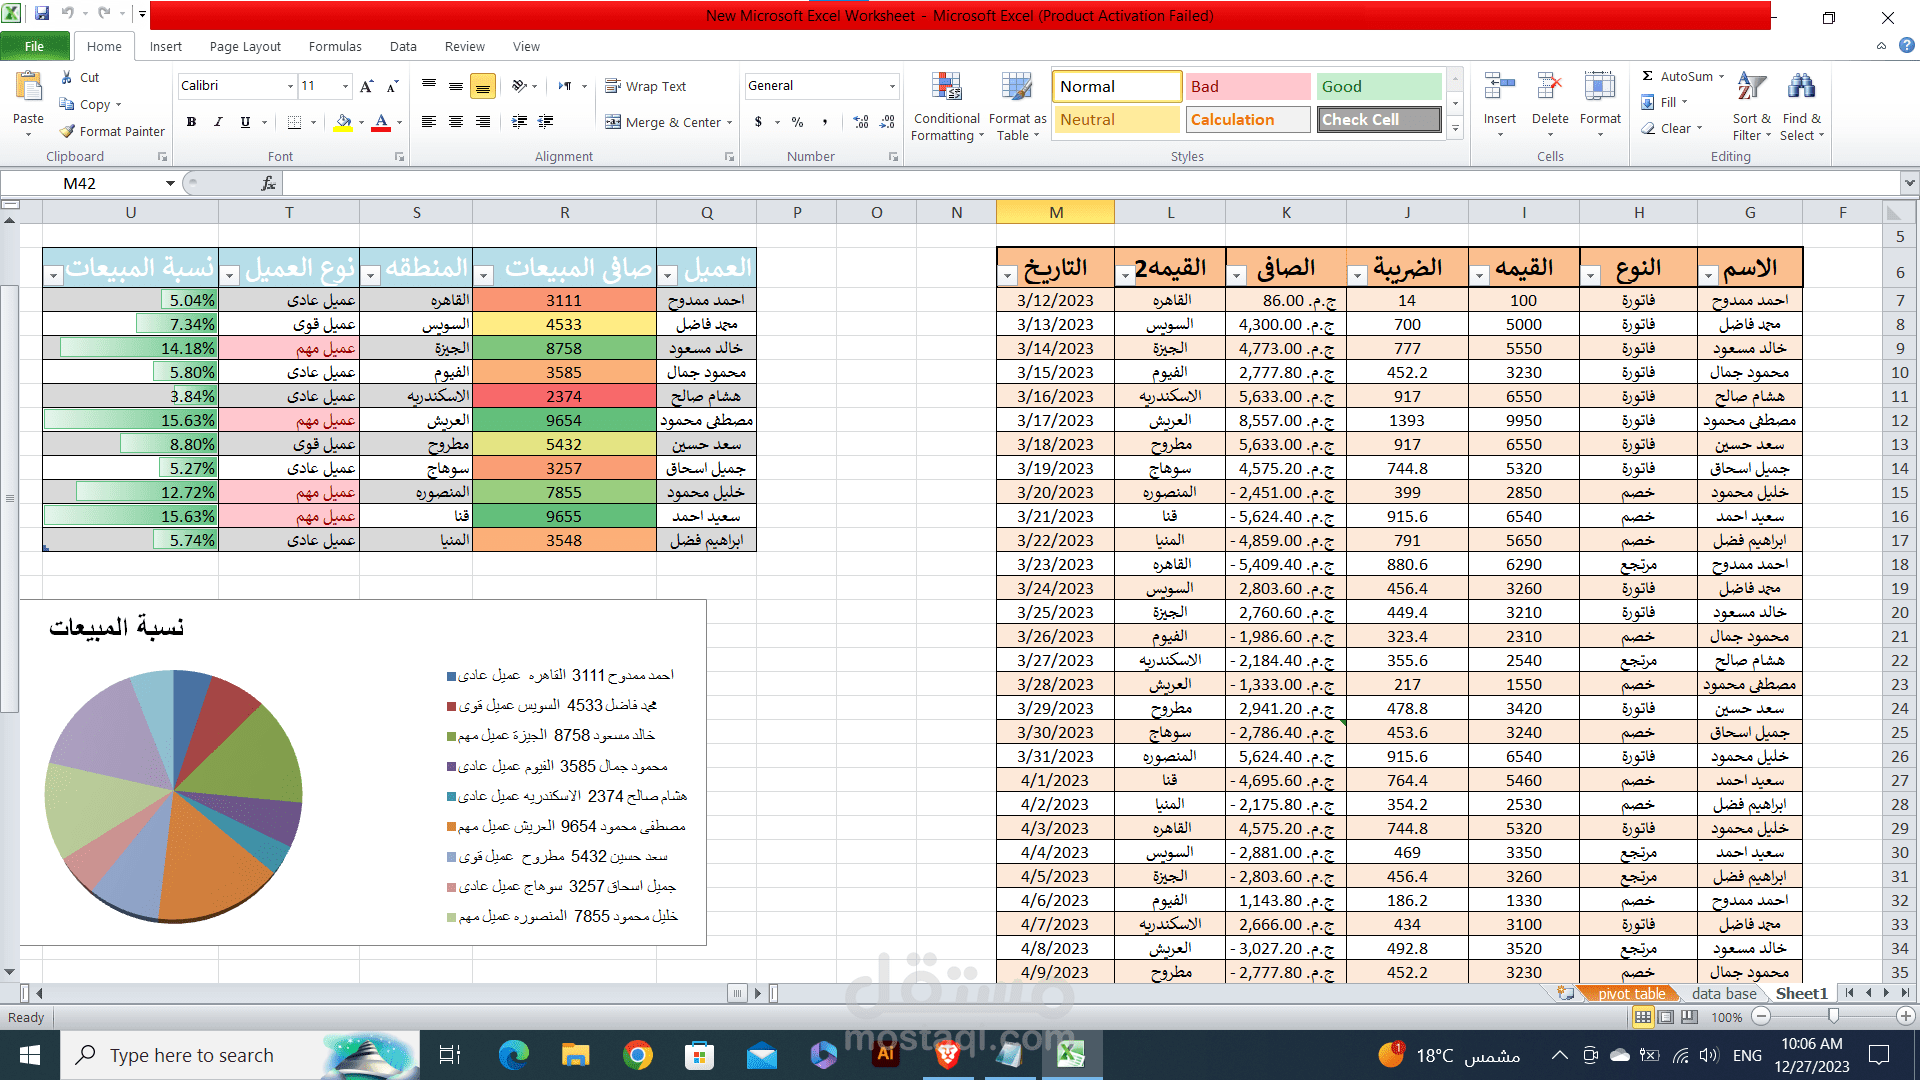Viewport: 1920px width, 1080px height.
Task: Open the font size dropdown
Action: (x=345, y=86)
